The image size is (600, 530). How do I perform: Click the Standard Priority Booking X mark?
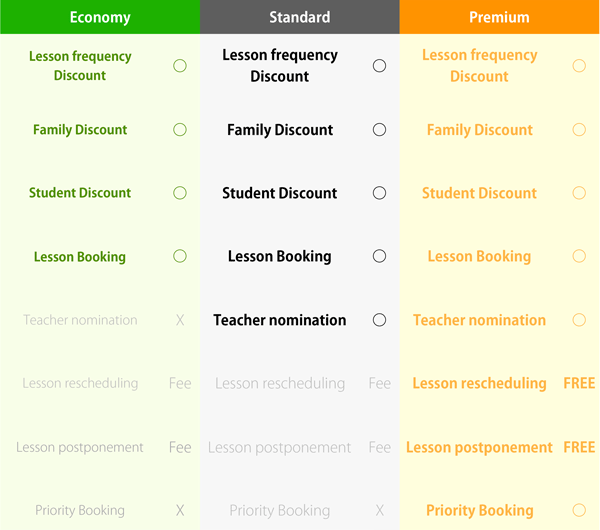click(380, 510)
